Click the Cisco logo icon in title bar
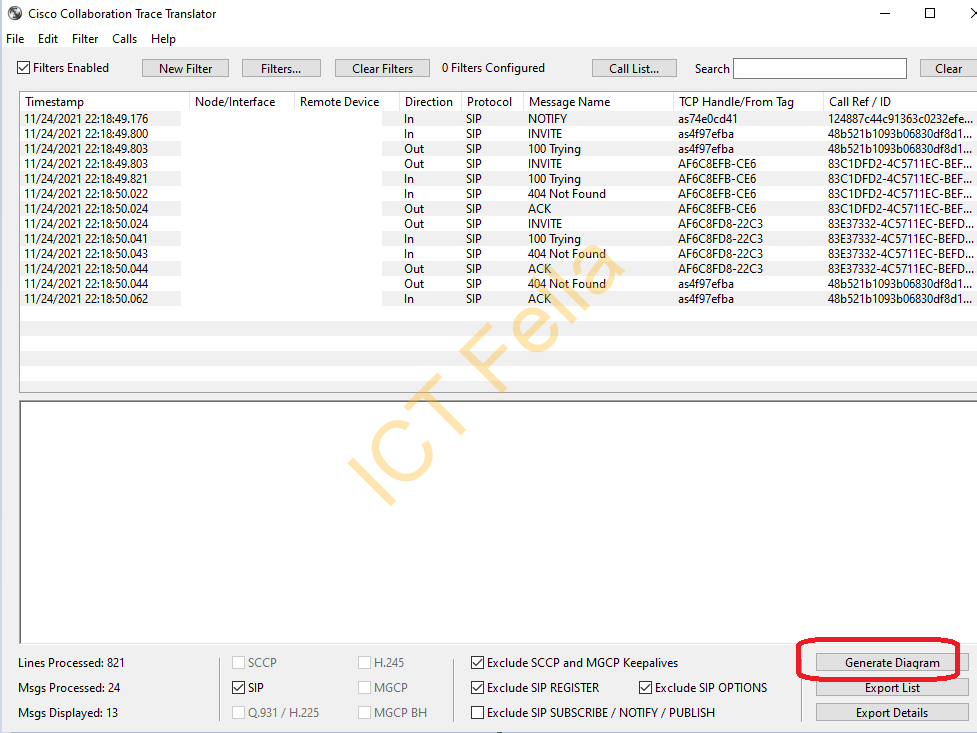The width and height of the screenshot is (977, 733). [14, 13]
